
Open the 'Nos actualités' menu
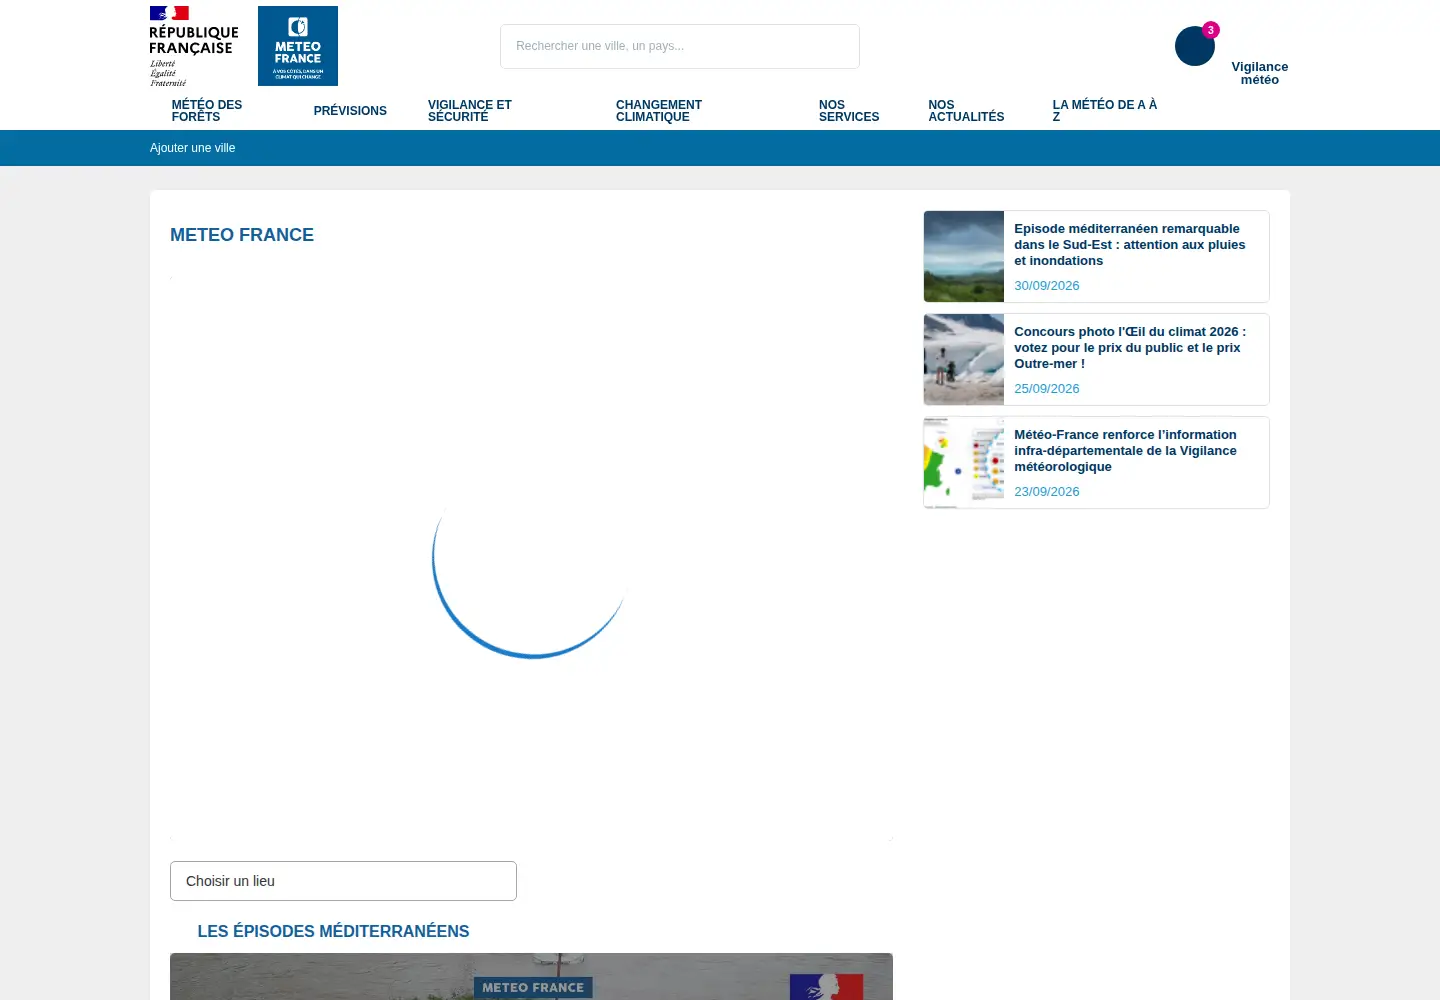tap(966, 111)
